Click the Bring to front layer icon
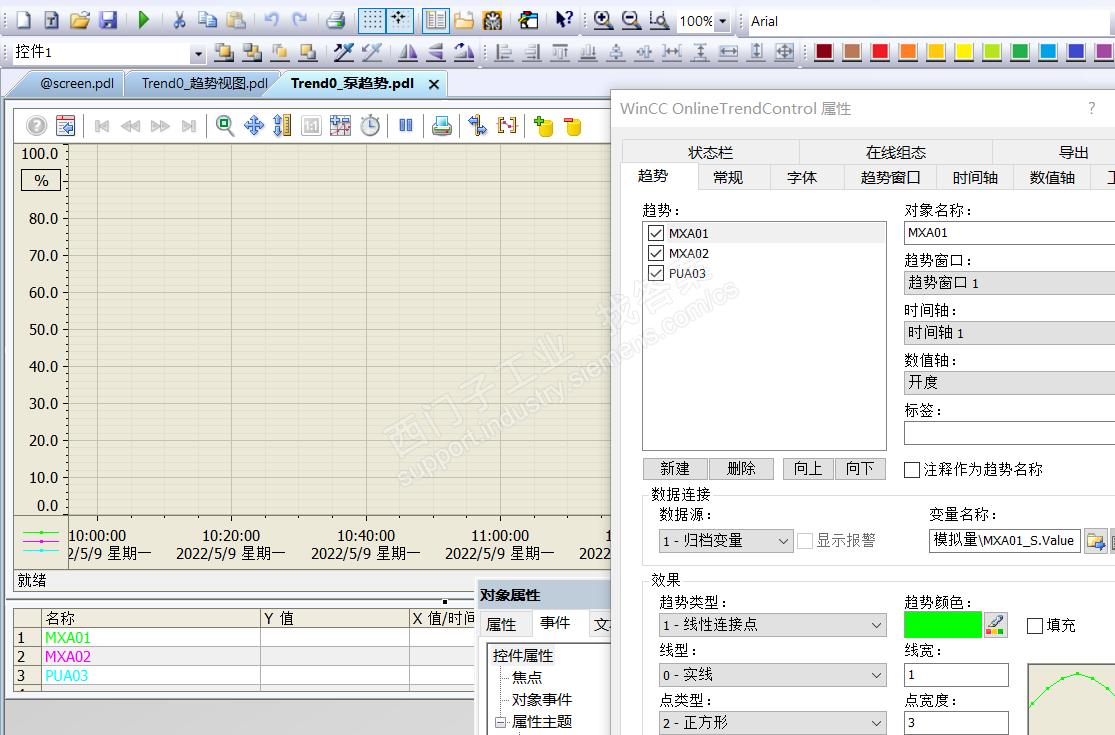This screenshot has height=735, width=1115. pyautogui.click(x=224, y=51)
